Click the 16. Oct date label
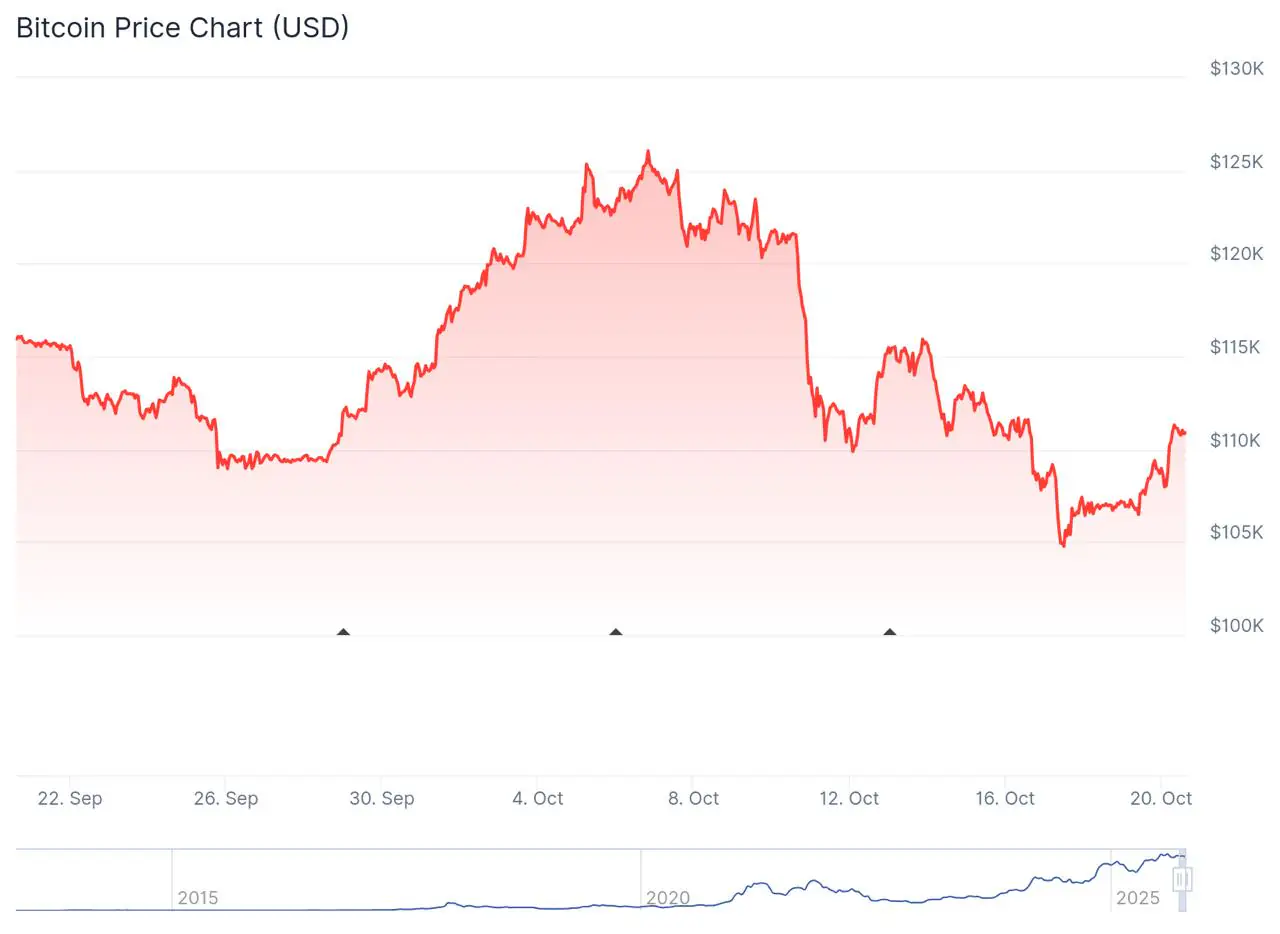1280x934 pixels. (x=1006, y=798)
